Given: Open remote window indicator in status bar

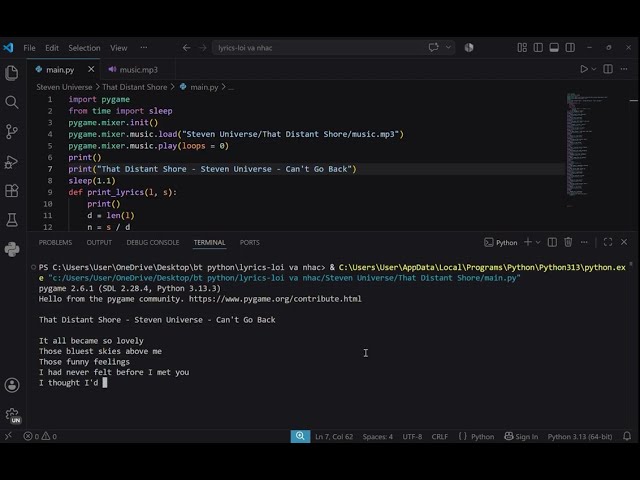Looking at the screenshot, I should tap(8, 436).
